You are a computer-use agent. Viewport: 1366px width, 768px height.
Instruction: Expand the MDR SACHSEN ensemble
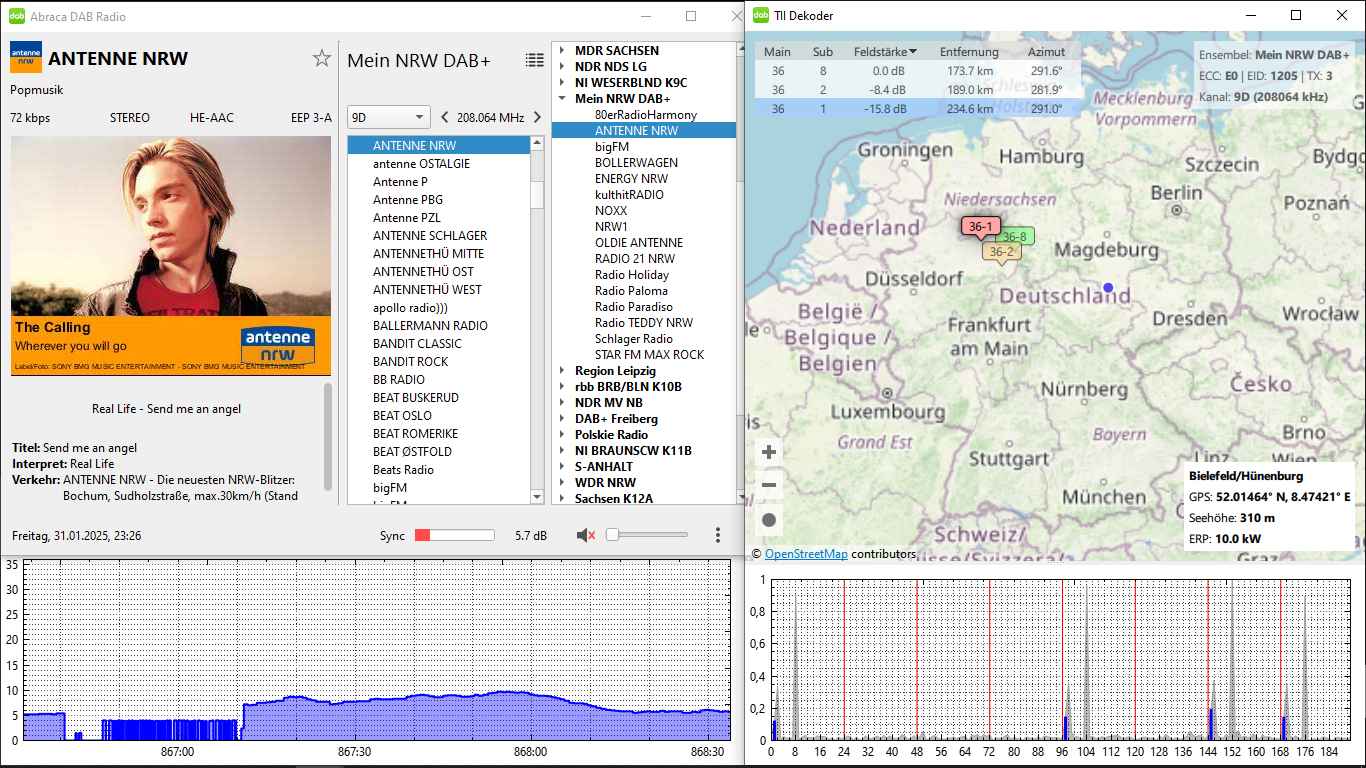click(562, 51)
